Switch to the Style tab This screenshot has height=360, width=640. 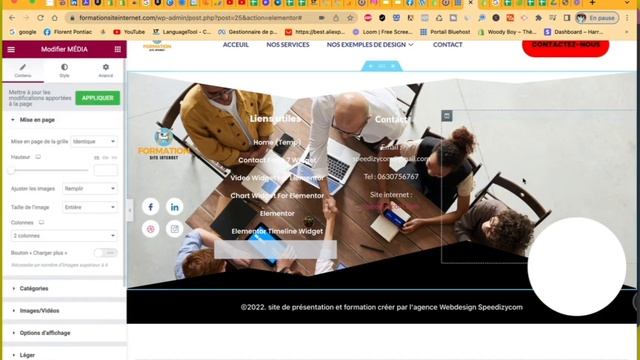(64, 71)
